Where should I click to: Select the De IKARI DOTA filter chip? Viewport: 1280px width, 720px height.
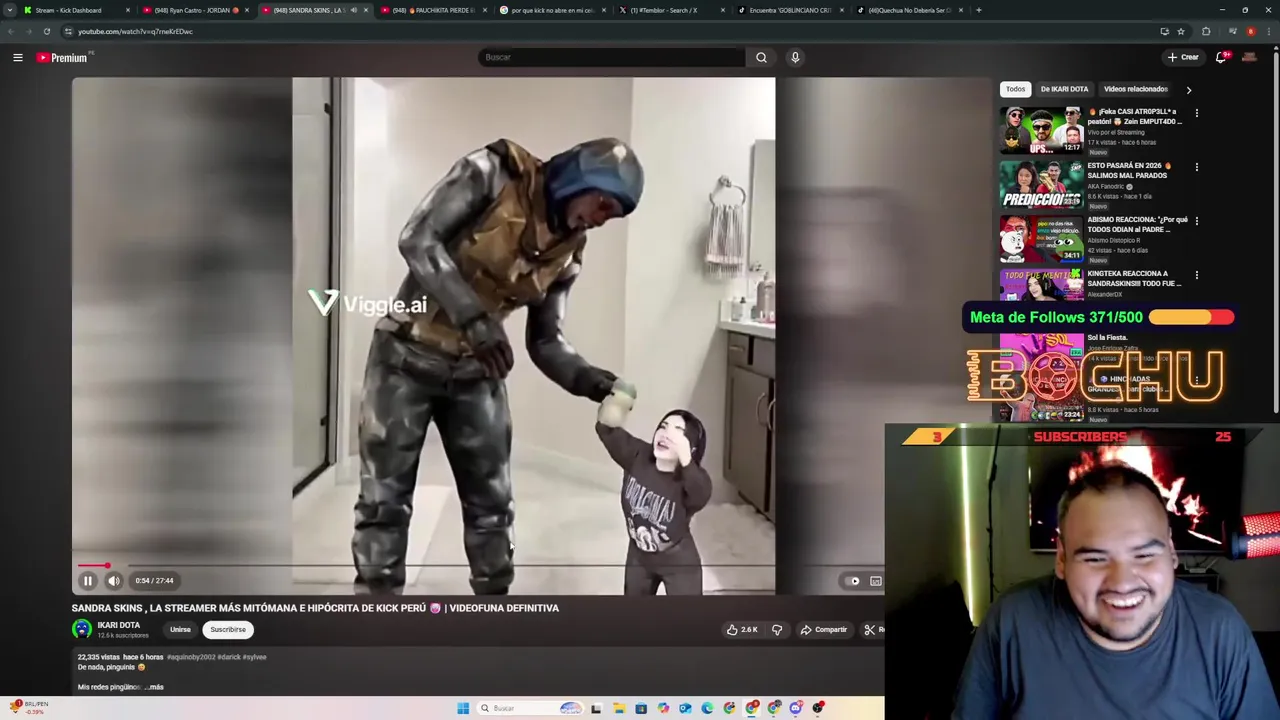pyautogui.click(x=1064, y=89)
